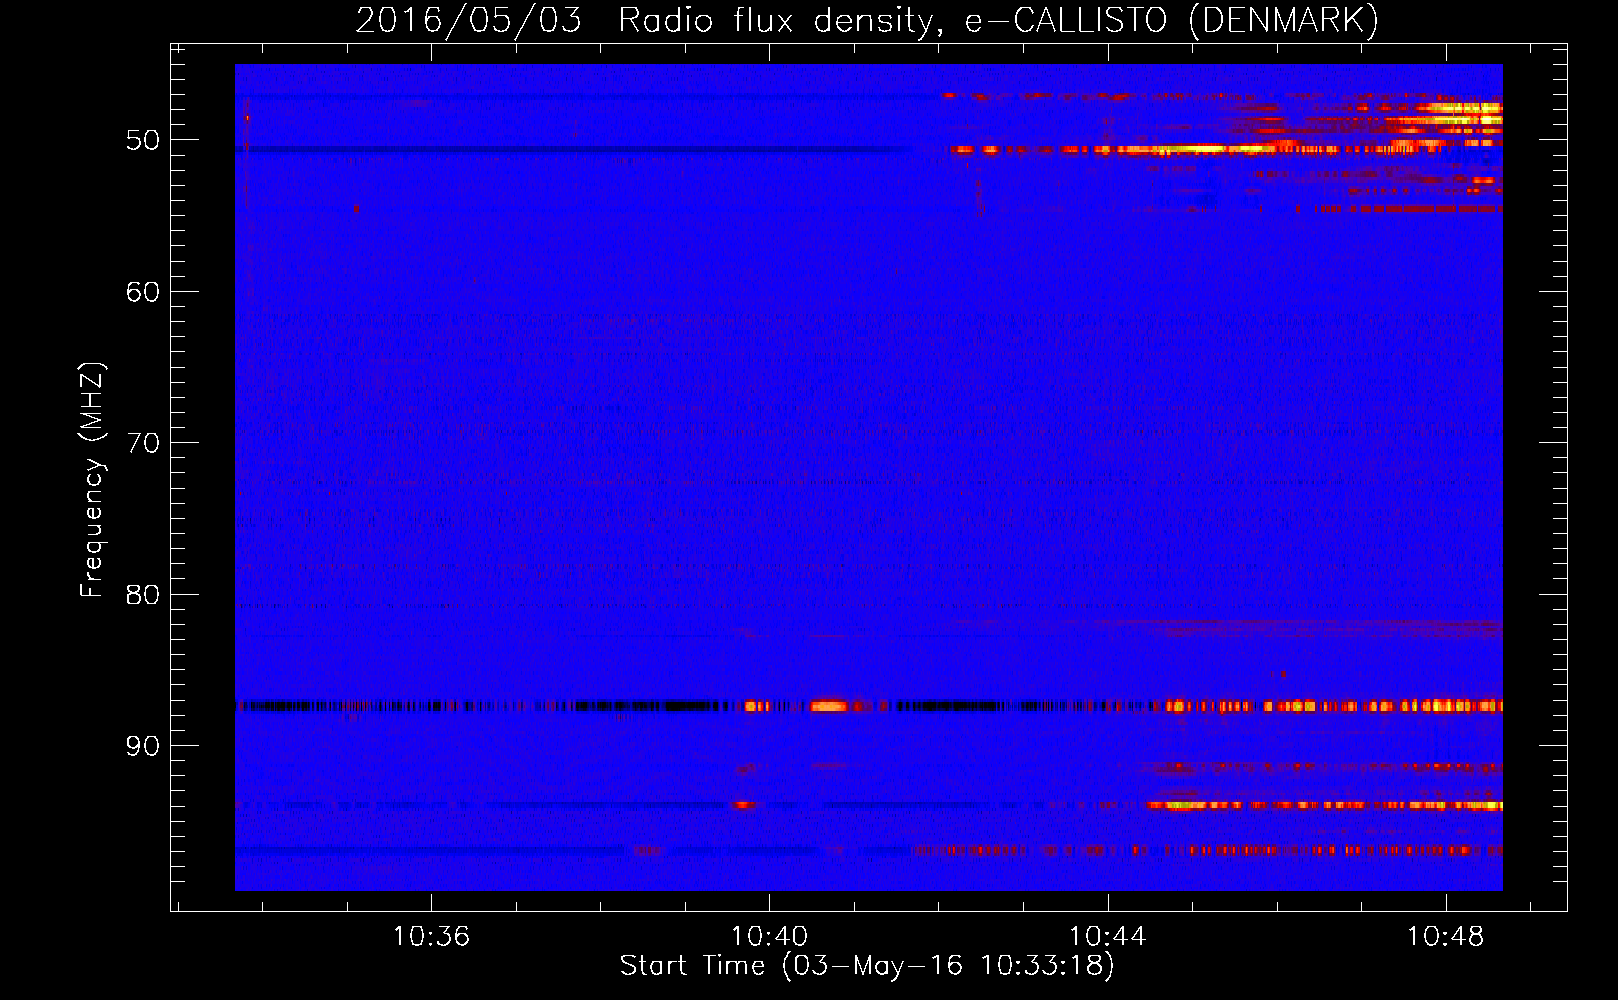Click the 60 frequency tick label

(143, 292)
